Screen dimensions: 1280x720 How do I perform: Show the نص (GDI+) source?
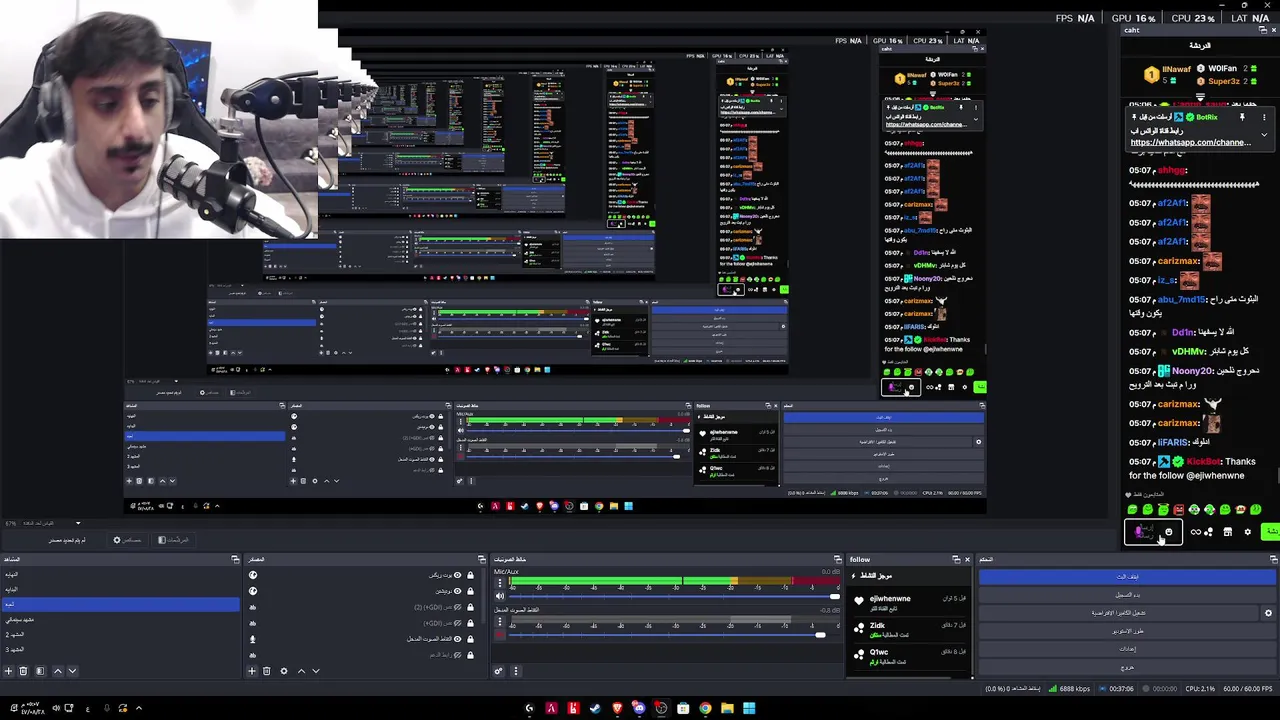[x=458, y=623]
